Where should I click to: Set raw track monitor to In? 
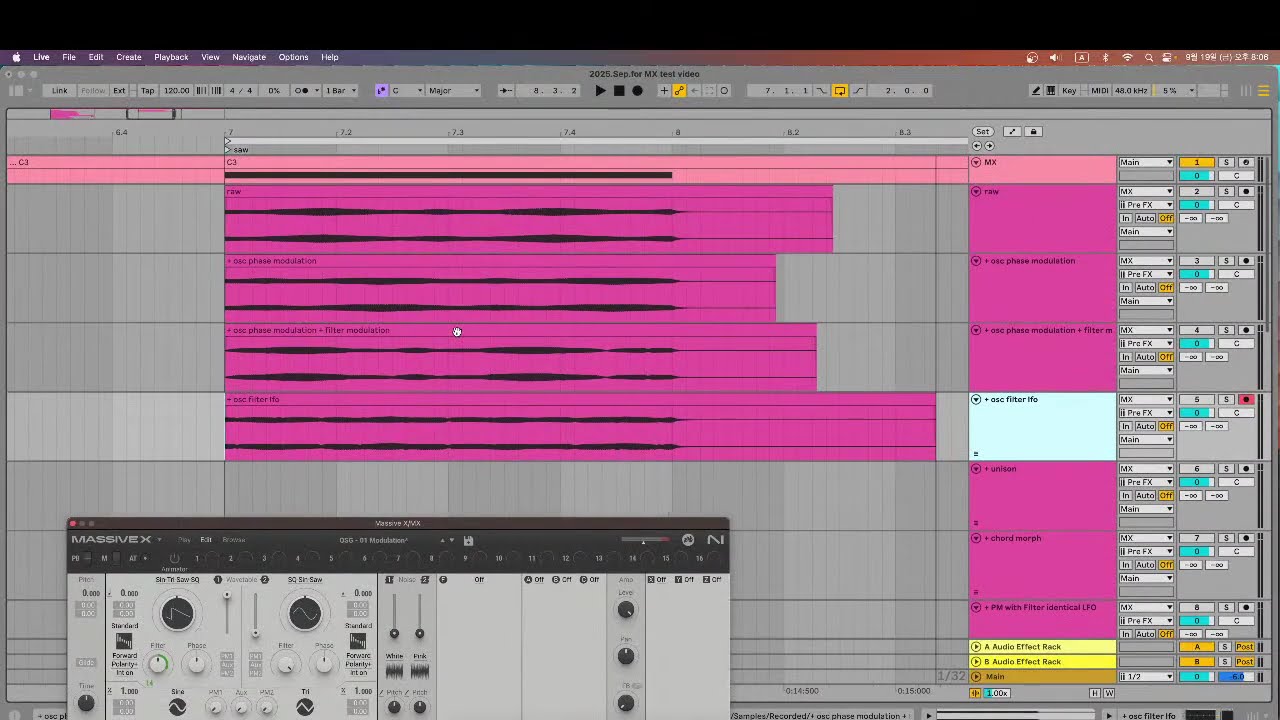tap(1126, 218)
